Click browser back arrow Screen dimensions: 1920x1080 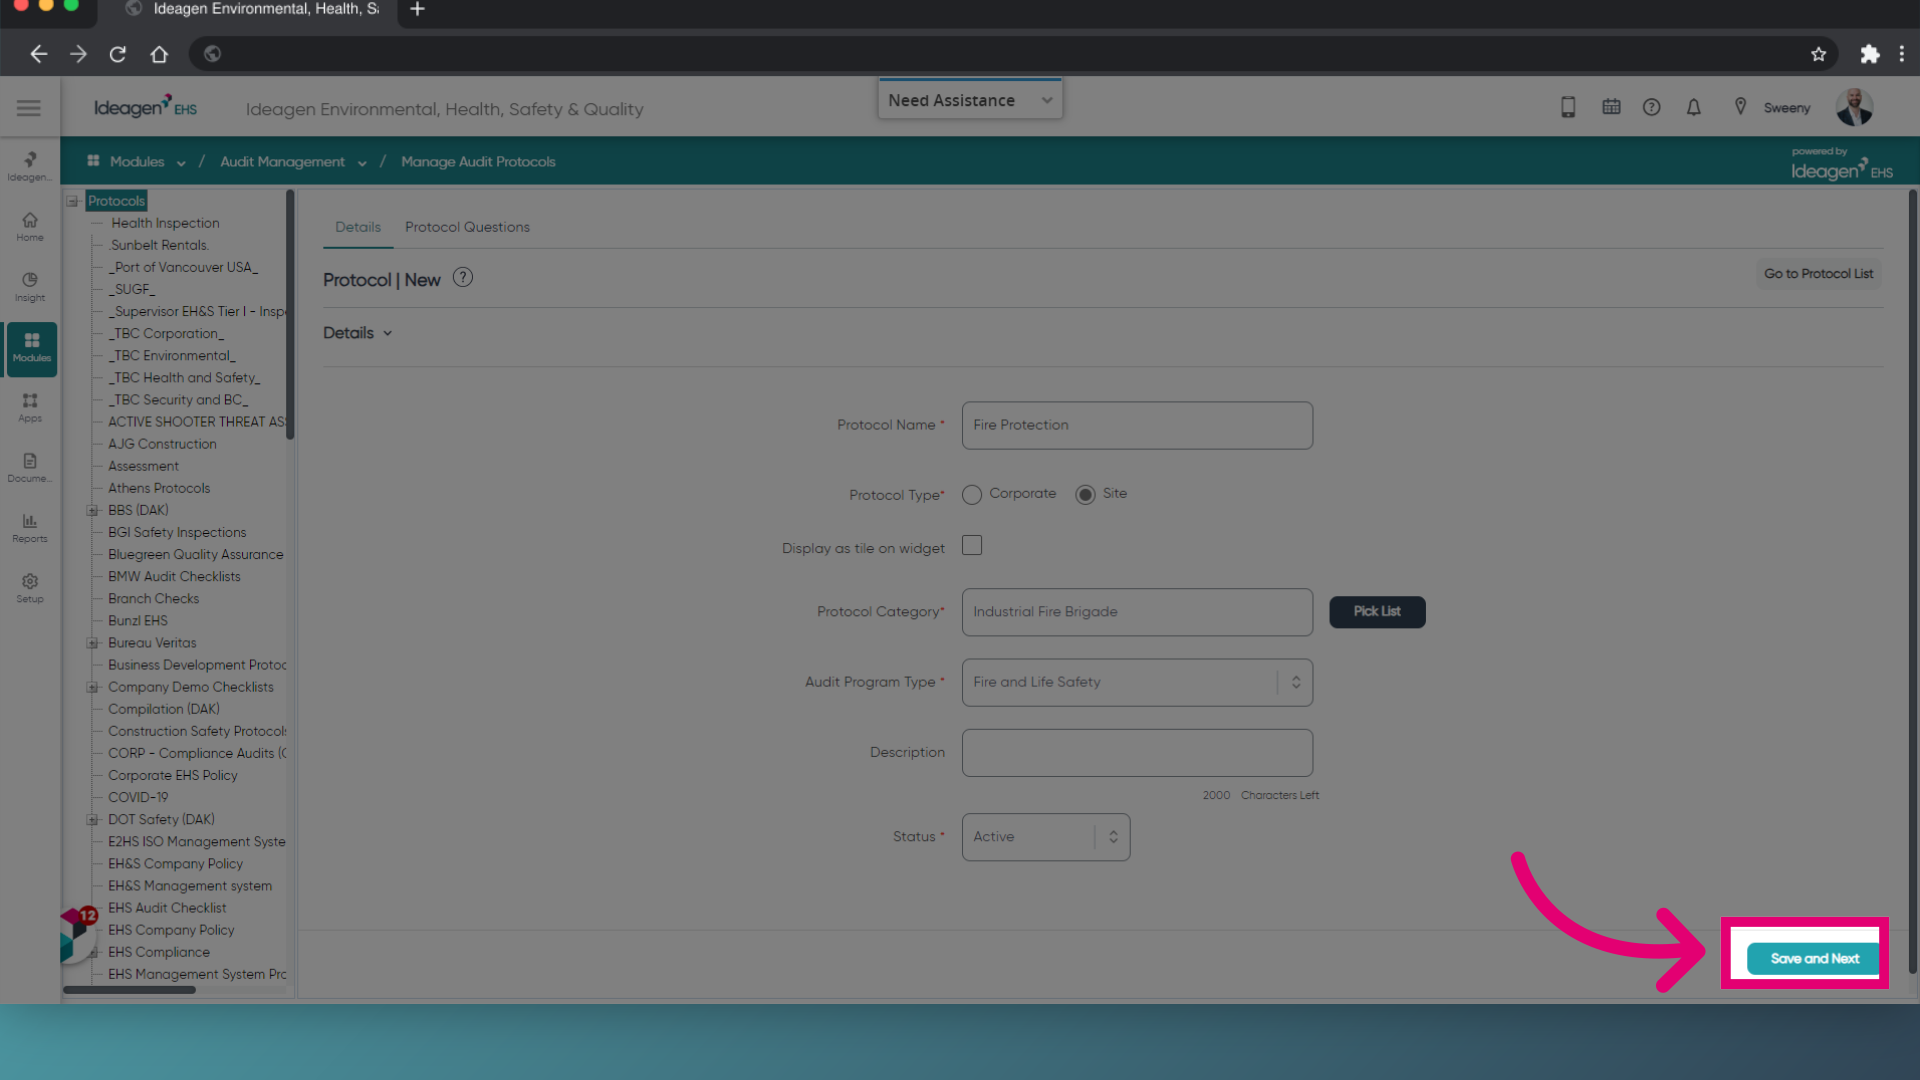coord(38,54)
